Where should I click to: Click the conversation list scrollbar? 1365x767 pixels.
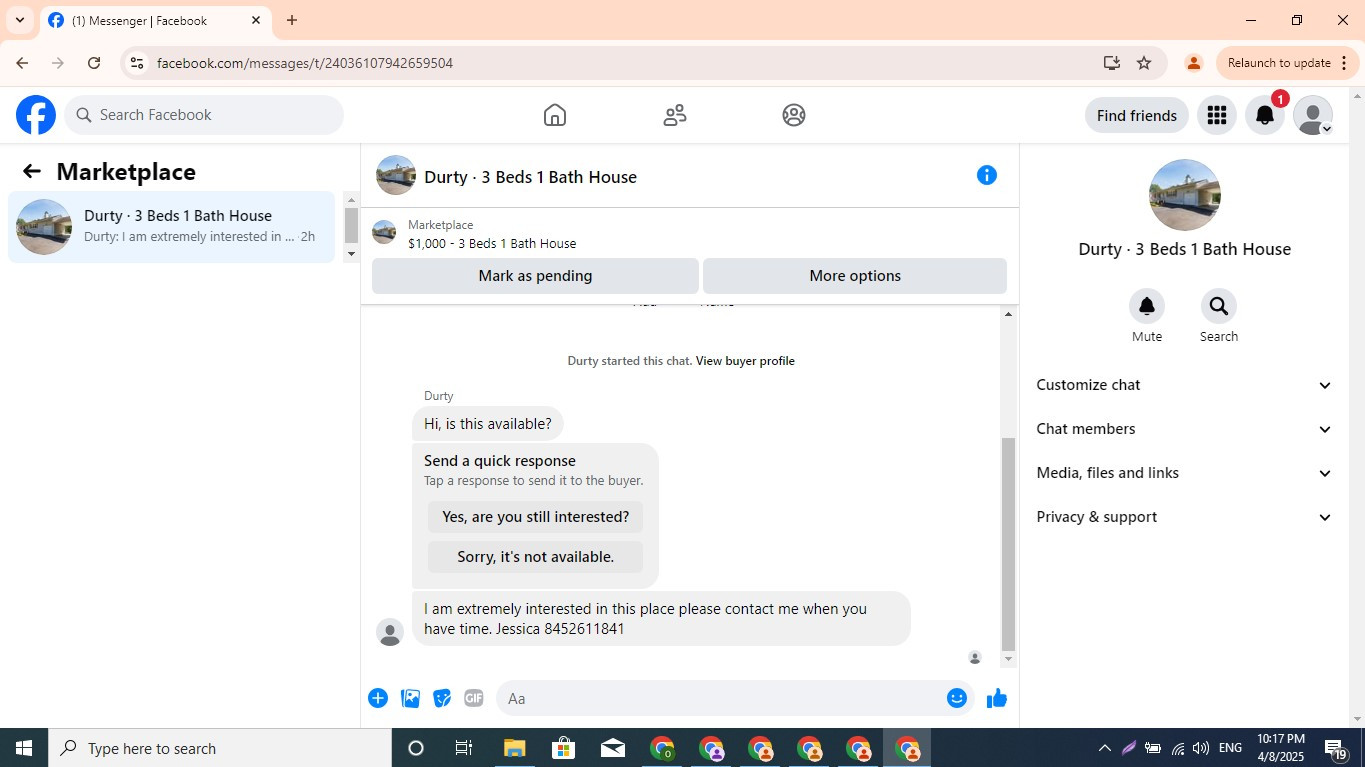[x=351, y=225]
